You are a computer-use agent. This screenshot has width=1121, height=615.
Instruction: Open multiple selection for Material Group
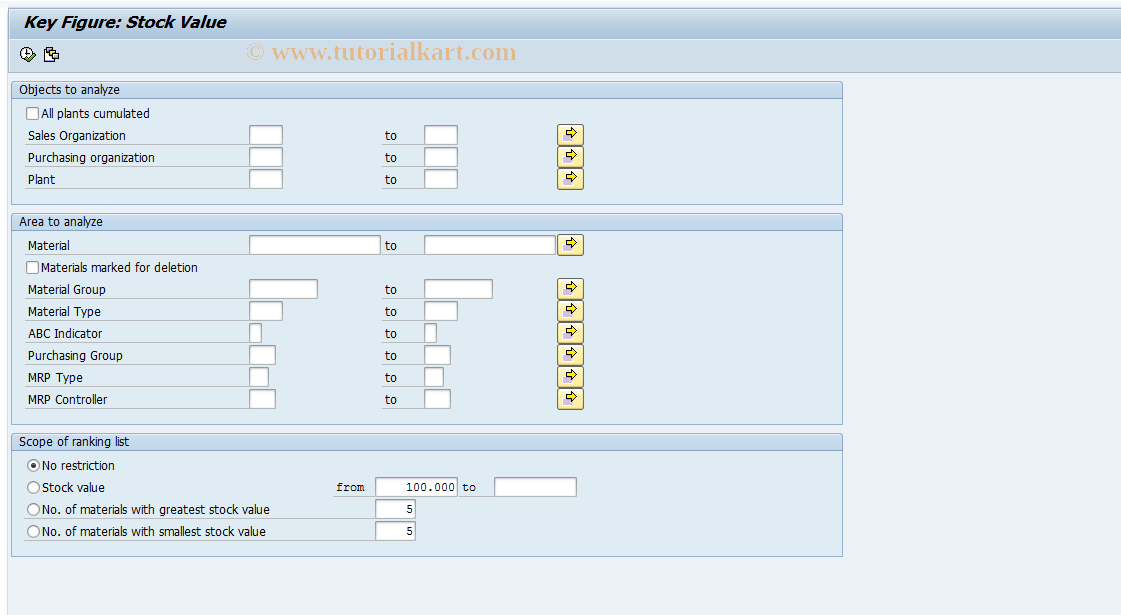[570, 288]
